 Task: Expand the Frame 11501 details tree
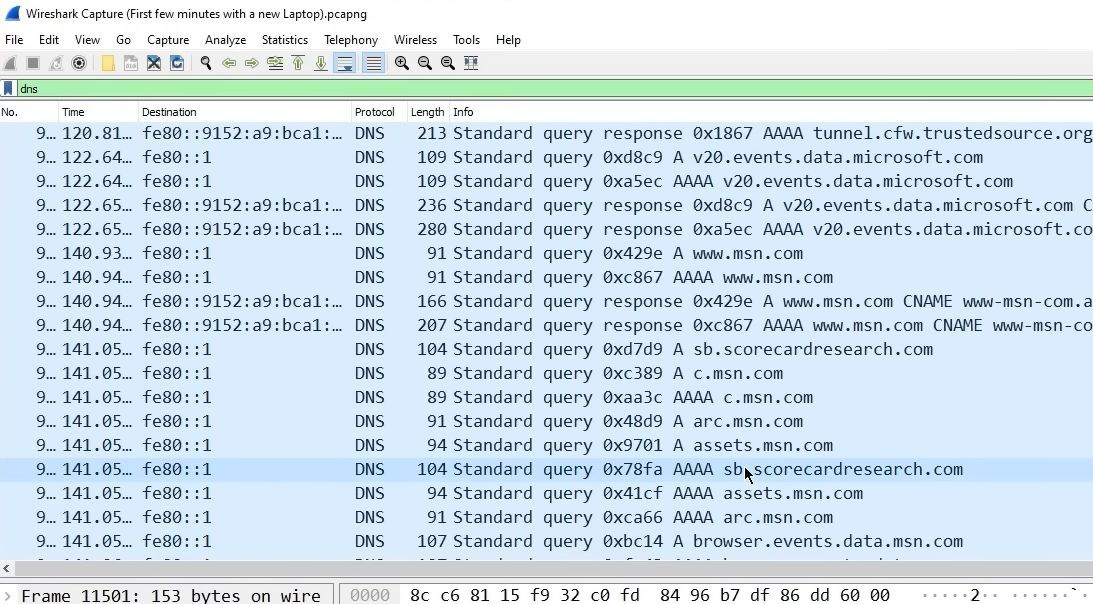click(x=8, y=596)
